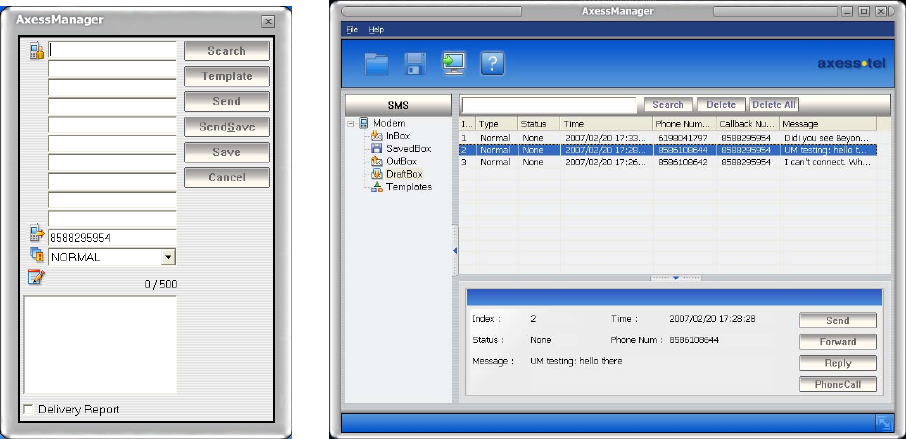The image size is (906, 439).
Task: Click the message edit notepad icon
Action: (x=36, y=277)
